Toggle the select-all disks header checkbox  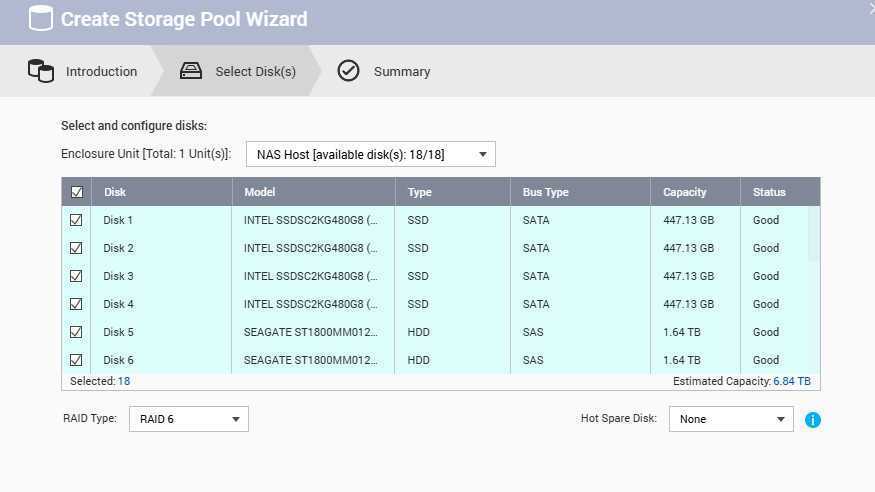pyautogui.click(x=77, y=192)
